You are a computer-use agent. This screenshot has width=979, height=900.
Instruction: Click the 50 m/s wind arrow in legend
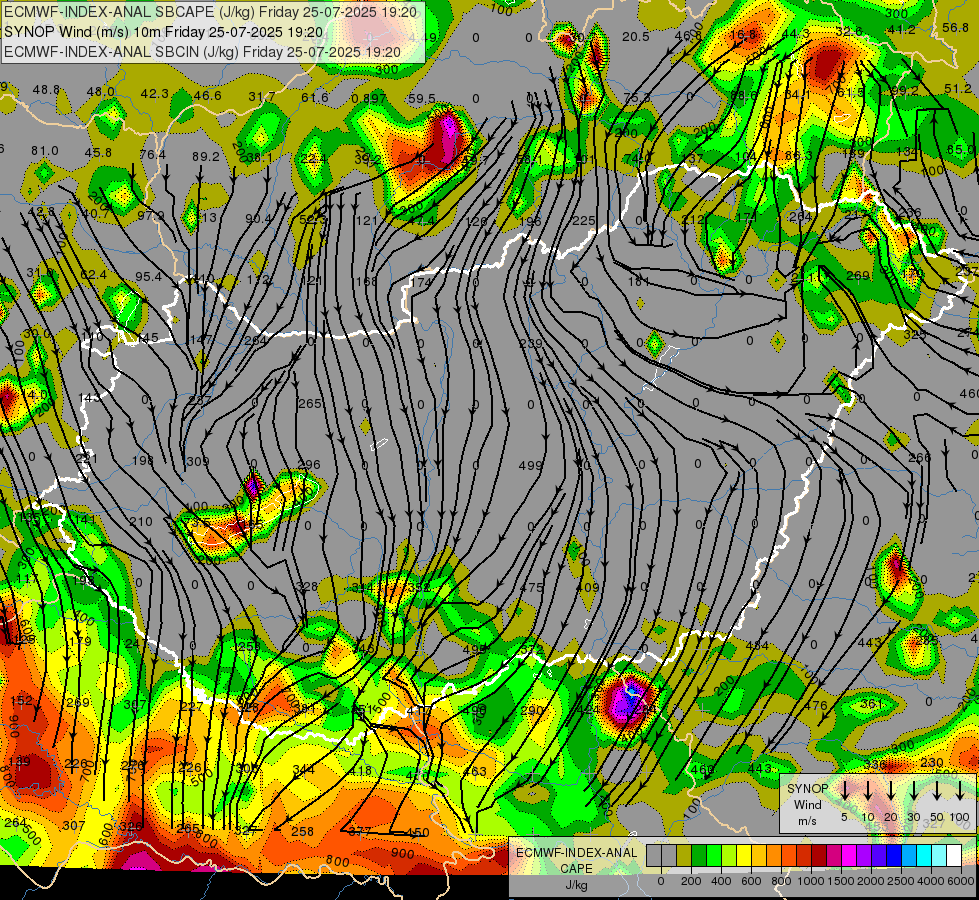(937, 791)
